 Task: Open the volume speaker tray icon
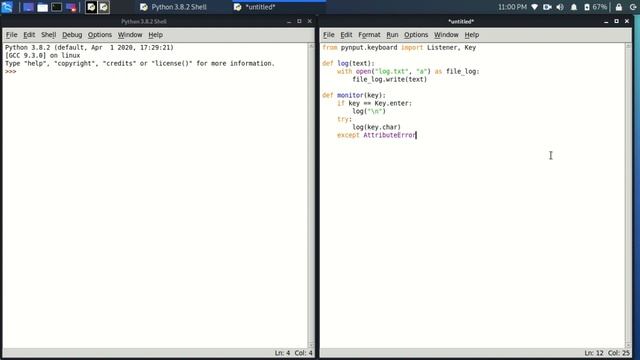(x=560, y=7)
